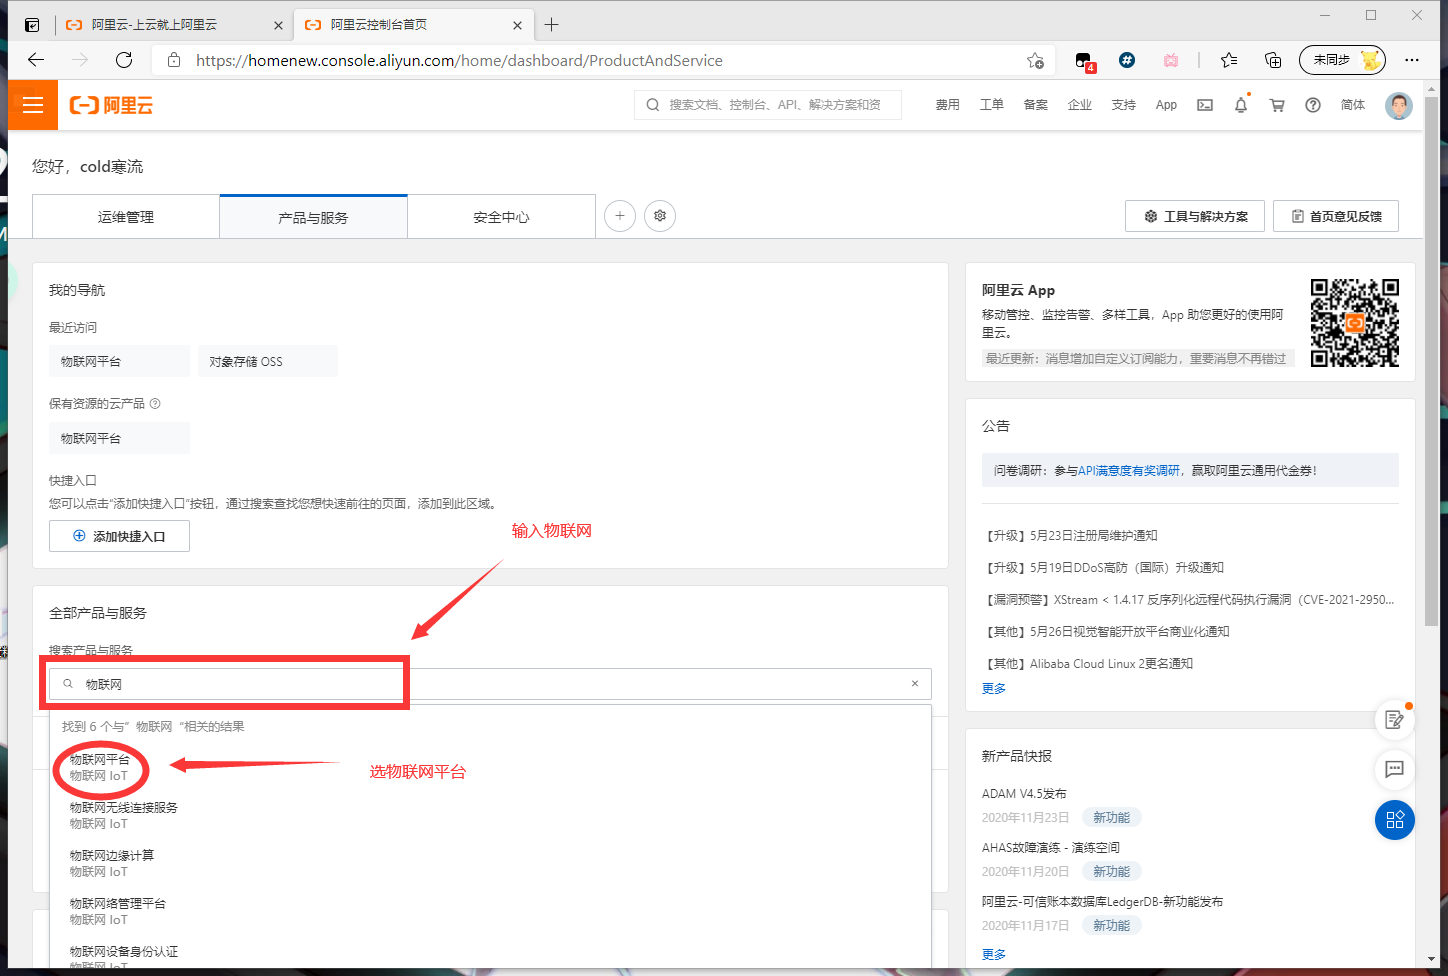Open Cloud Shell terminal icon

point(1205,105)
